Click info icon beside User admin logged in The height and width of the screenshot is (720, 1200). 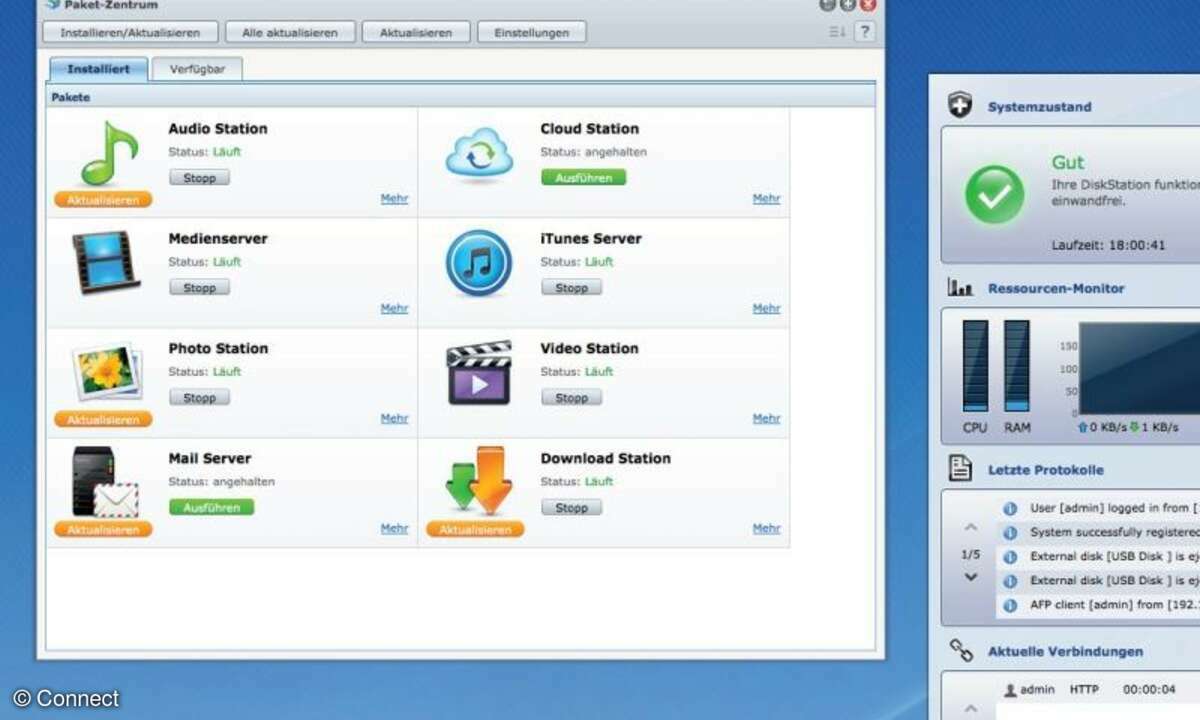(1010, 508)
